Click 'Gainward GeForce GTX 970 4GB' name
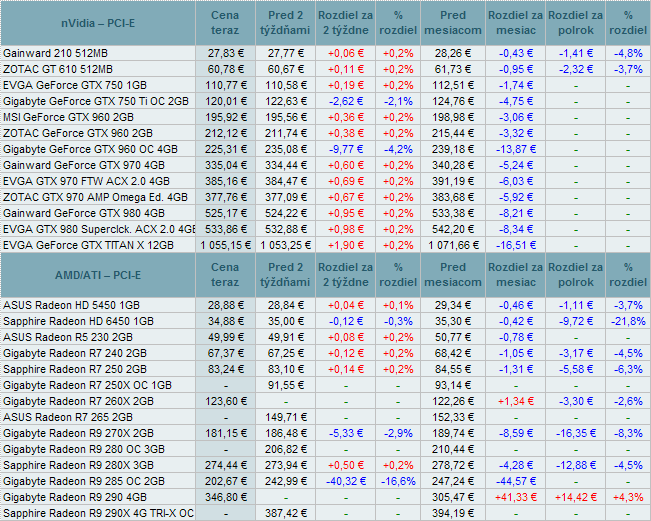Viewport: 651px width, 521px height. pyautogui.click(x=84, y=165)
